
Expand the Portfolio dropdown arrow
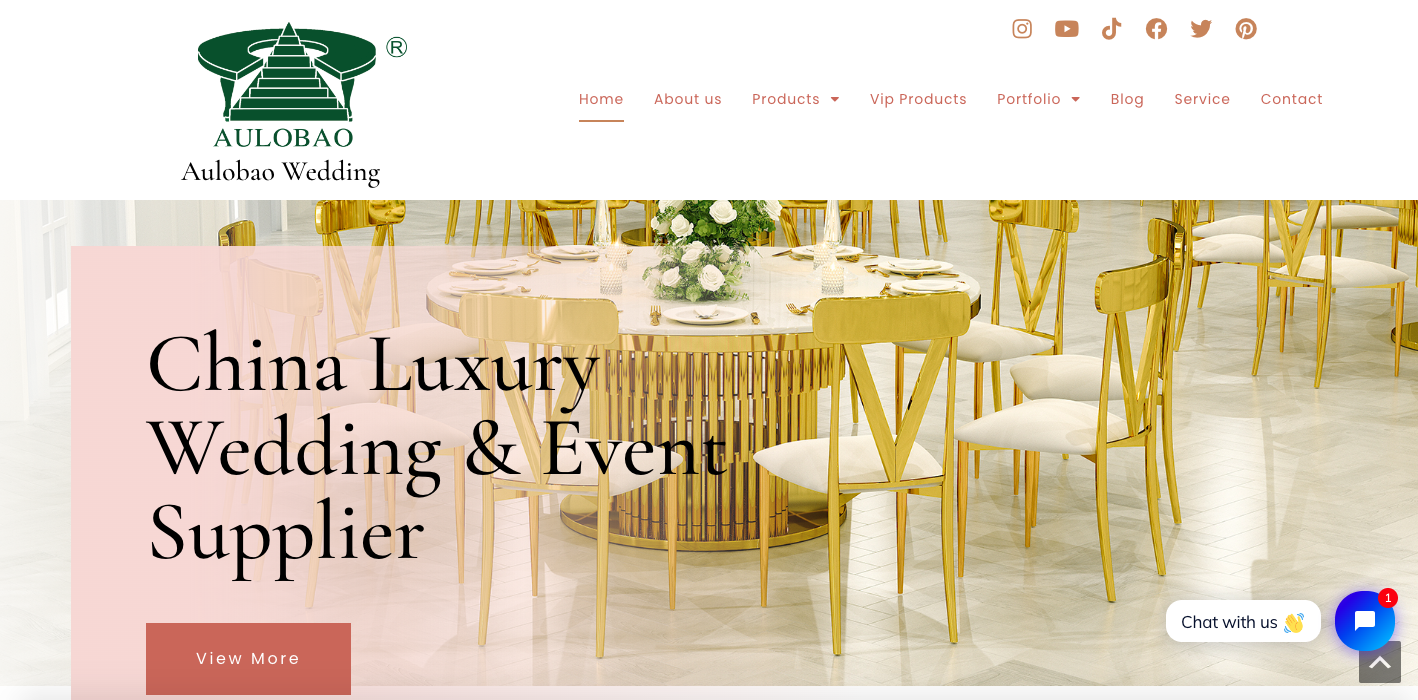(x=1076, y=99)
